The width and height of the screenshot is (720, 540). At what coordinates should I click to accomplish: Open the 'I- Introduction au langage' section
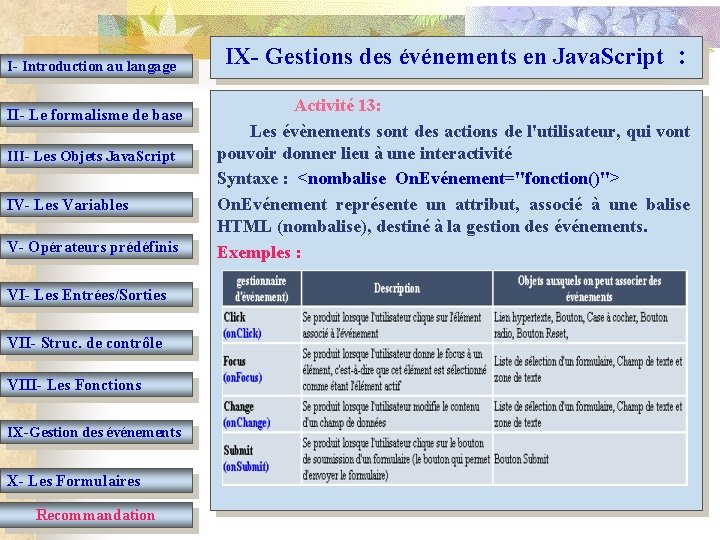pyautogui.click(x=96, y=66)
